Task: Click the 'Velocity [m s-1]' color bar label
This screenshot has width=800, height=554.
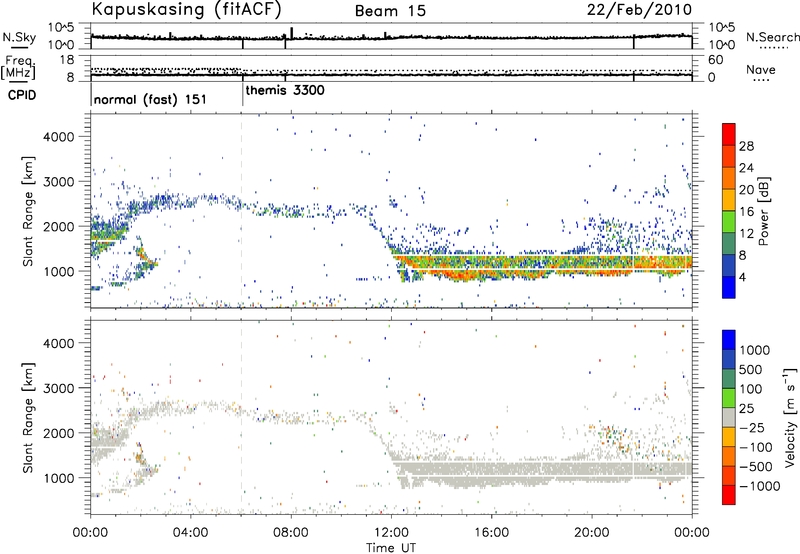Action: [x=791, y=417]
